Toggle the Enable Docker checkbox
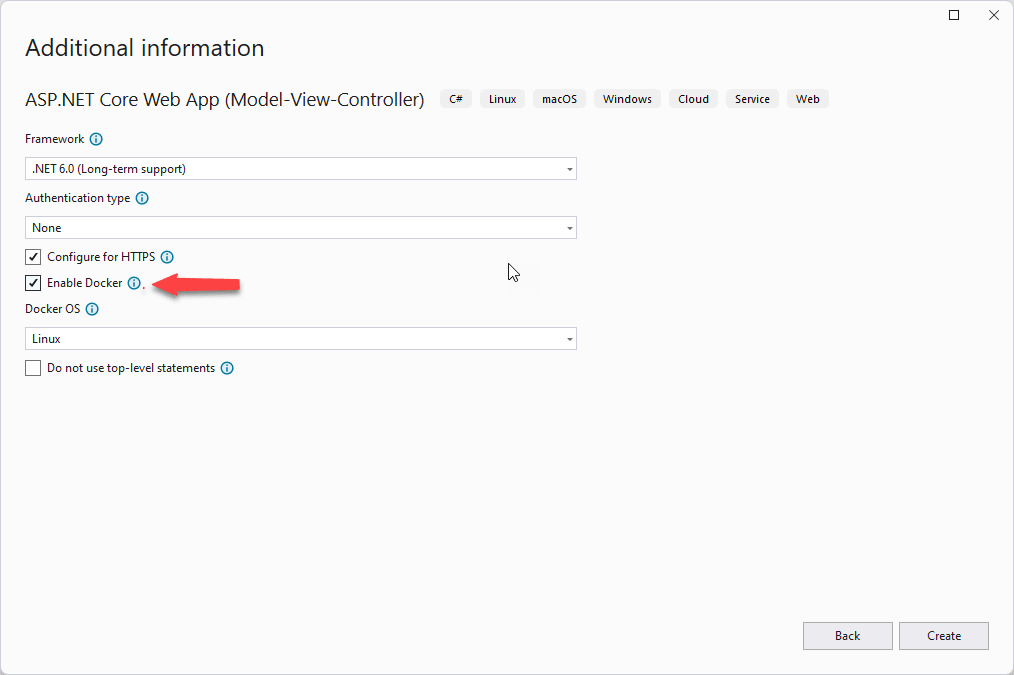Image resolution: width=1014 pixels, height=675 pixels. (33, 283)
